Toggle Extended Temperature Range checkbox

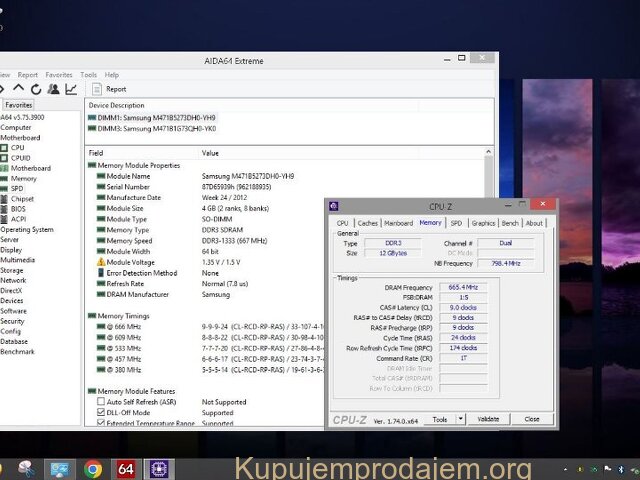click(101, 423)
